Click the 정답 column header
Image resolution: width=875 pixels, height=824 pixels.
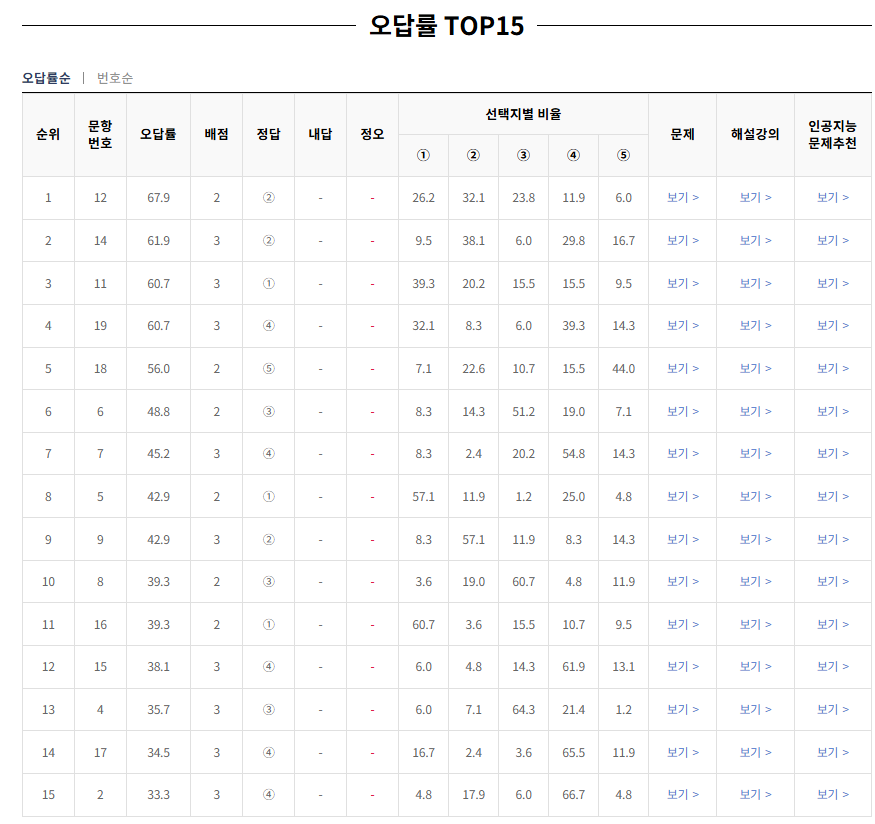point(268,134)
